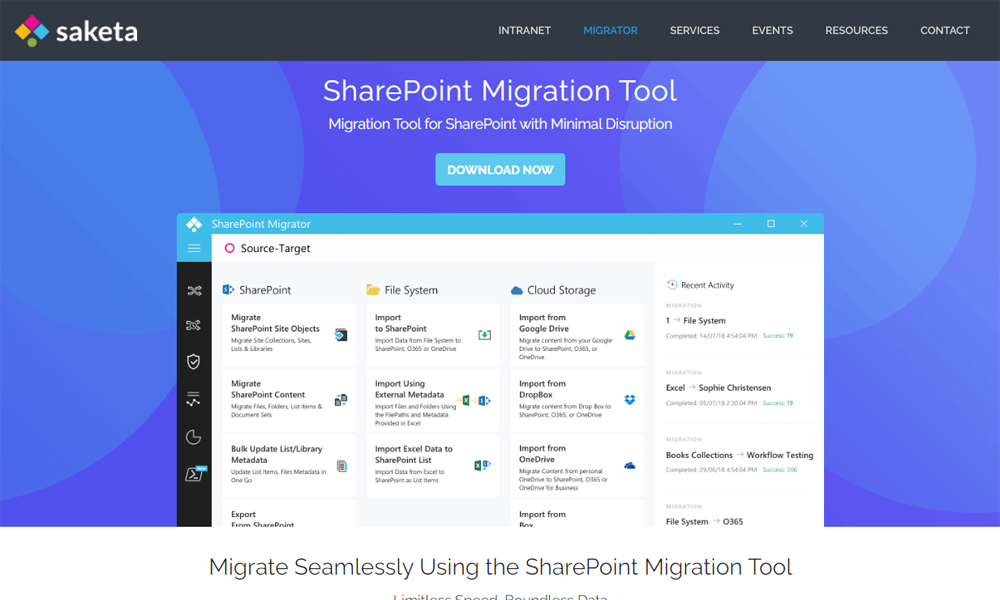Visit the Contact page link

tap(945, 31)
